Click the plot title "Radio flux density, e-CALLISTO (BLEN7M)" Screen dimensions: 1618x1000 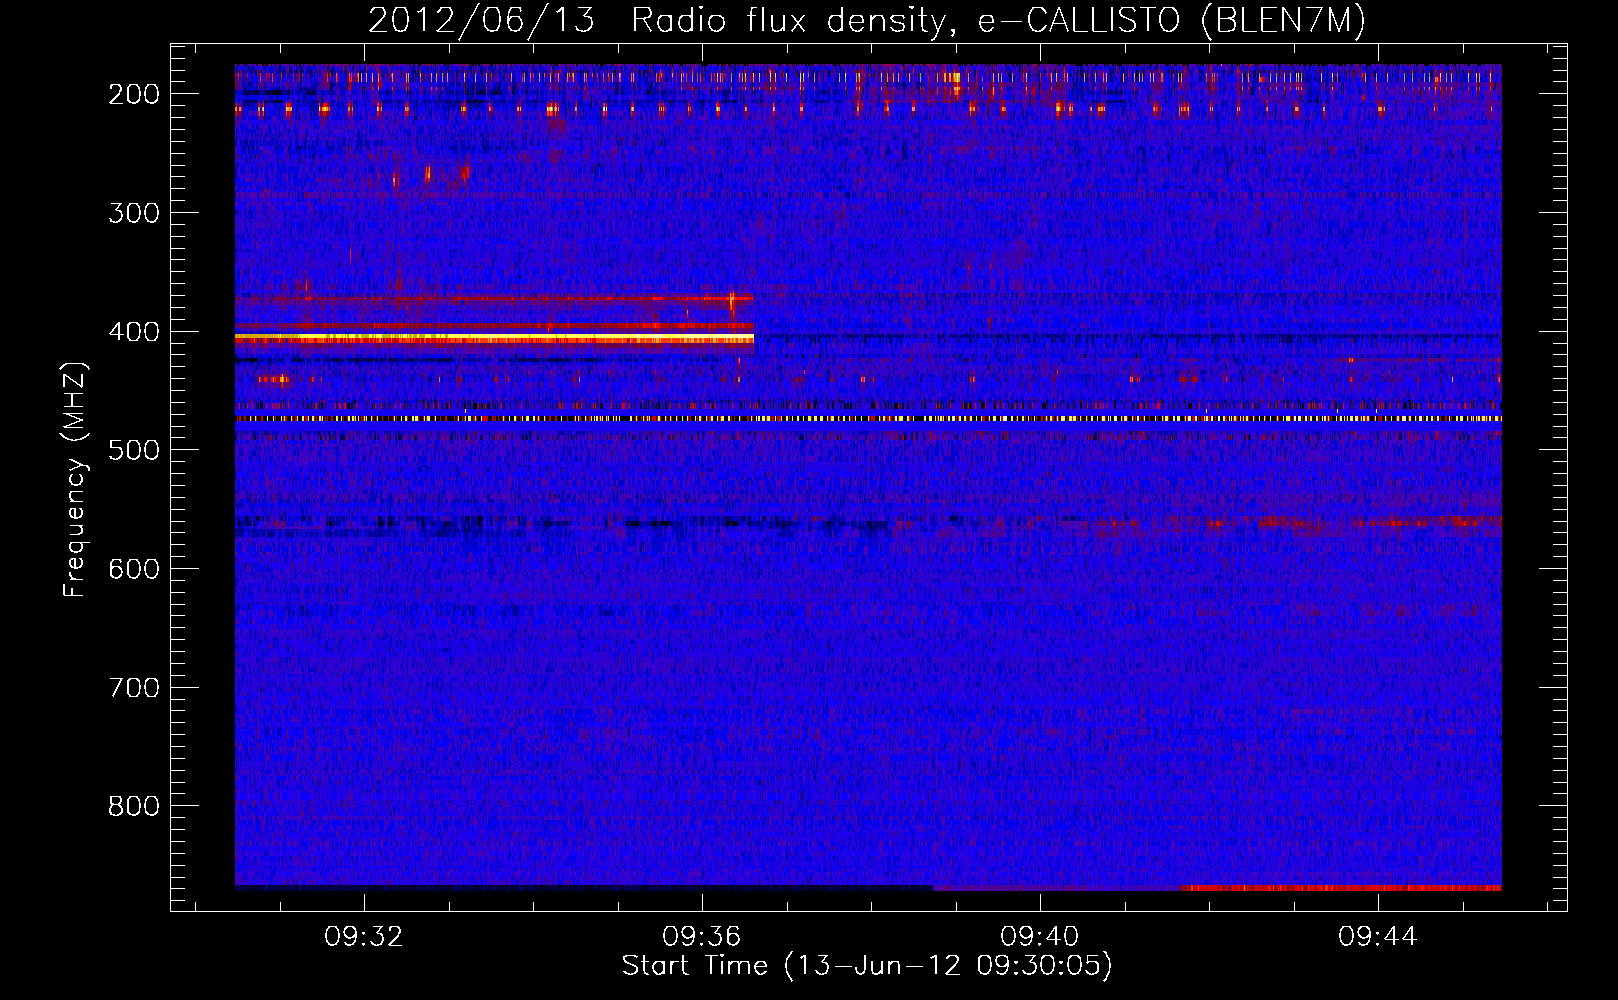[x=998, y=21]
